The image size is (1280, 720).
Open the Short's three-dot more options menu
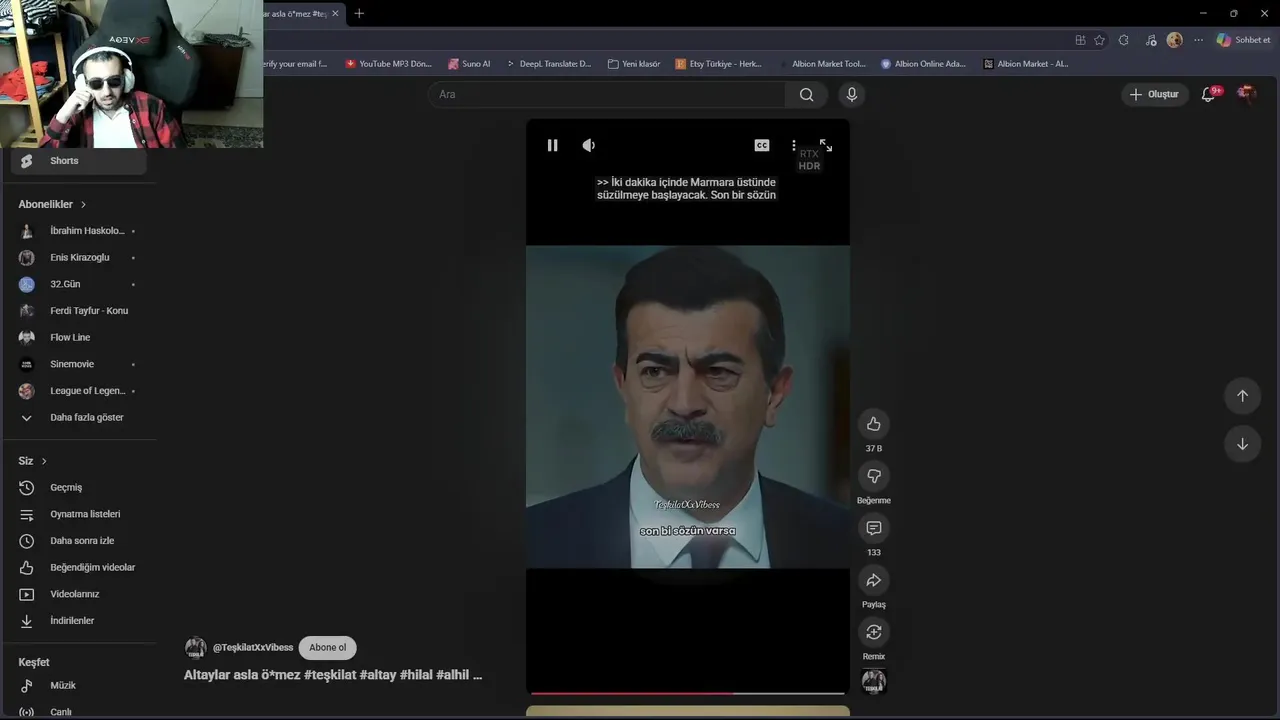(794, 145)
